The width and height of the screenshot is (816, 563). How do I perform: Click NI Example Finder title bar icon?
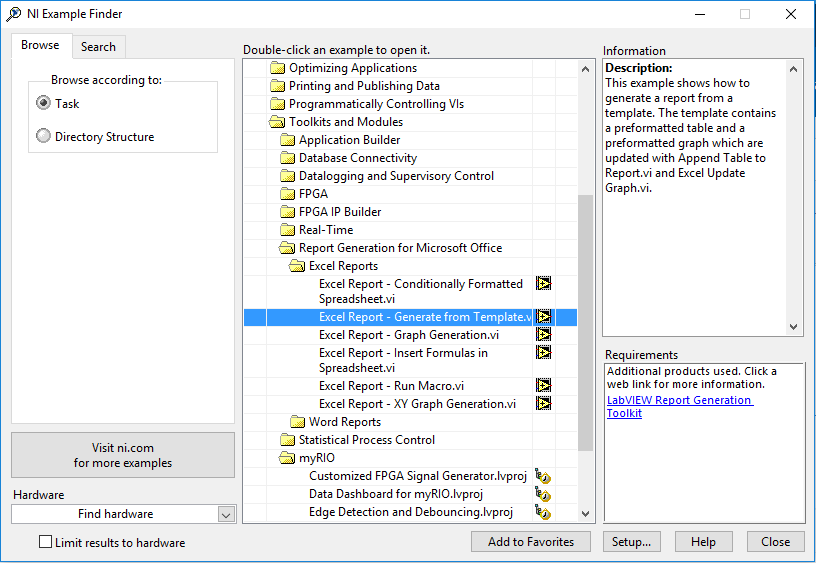[x=14, y=14]
